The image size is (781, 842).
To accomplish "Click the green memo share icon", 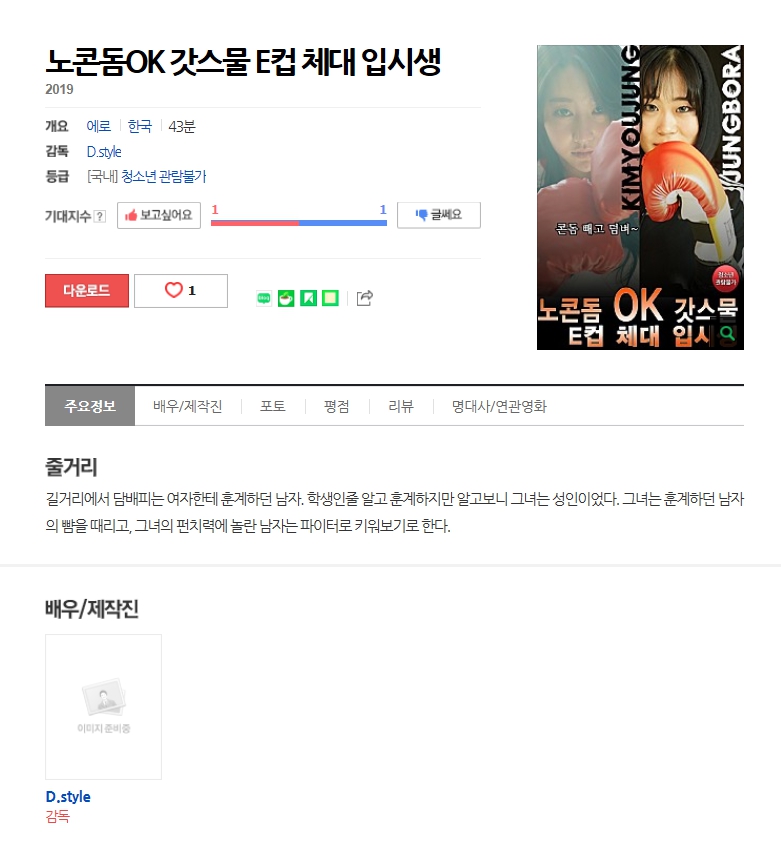I will tap(330, 298).
